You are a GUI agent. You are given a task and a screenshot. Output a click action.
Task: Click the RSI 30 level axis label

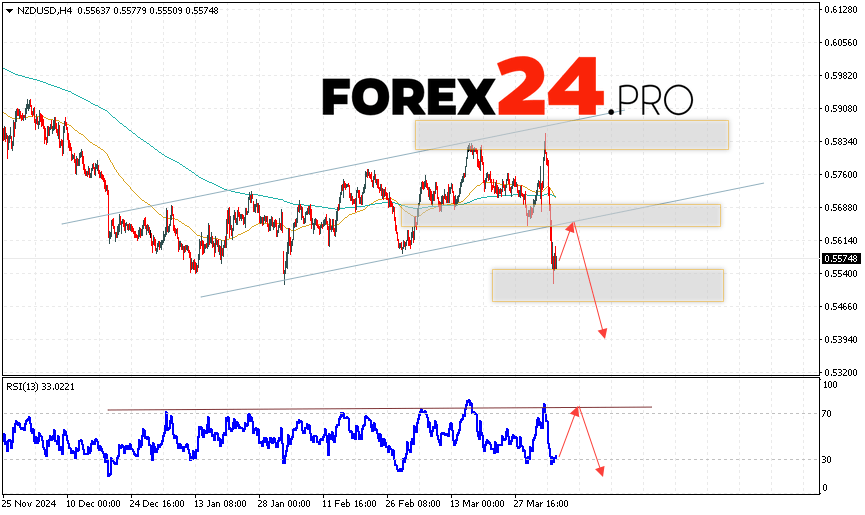pos(829,460)
